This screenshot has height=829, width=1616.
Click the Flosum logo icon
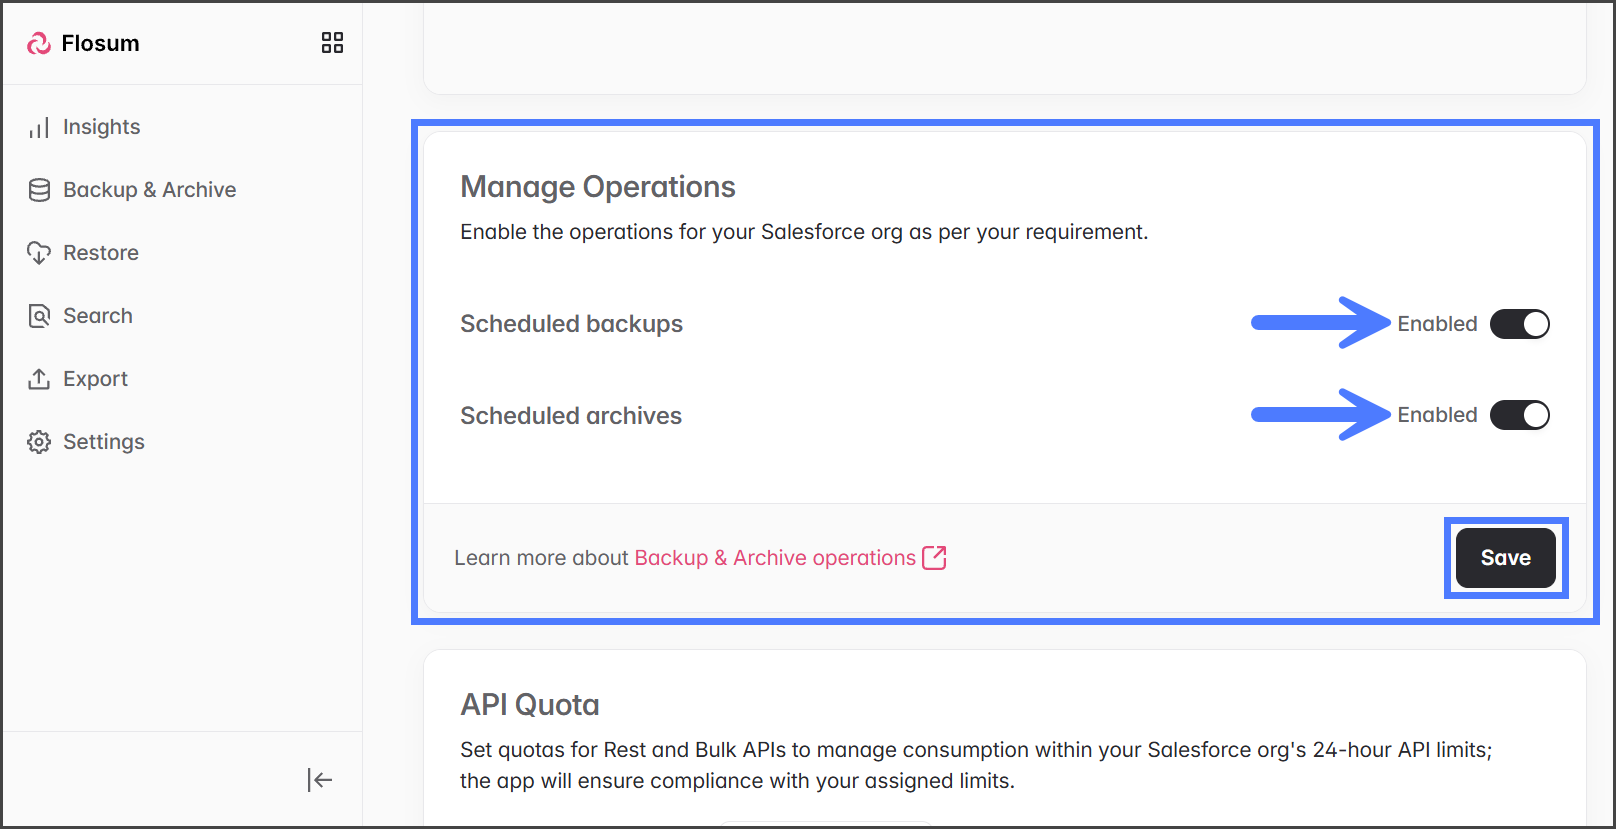tap(39, 43)
